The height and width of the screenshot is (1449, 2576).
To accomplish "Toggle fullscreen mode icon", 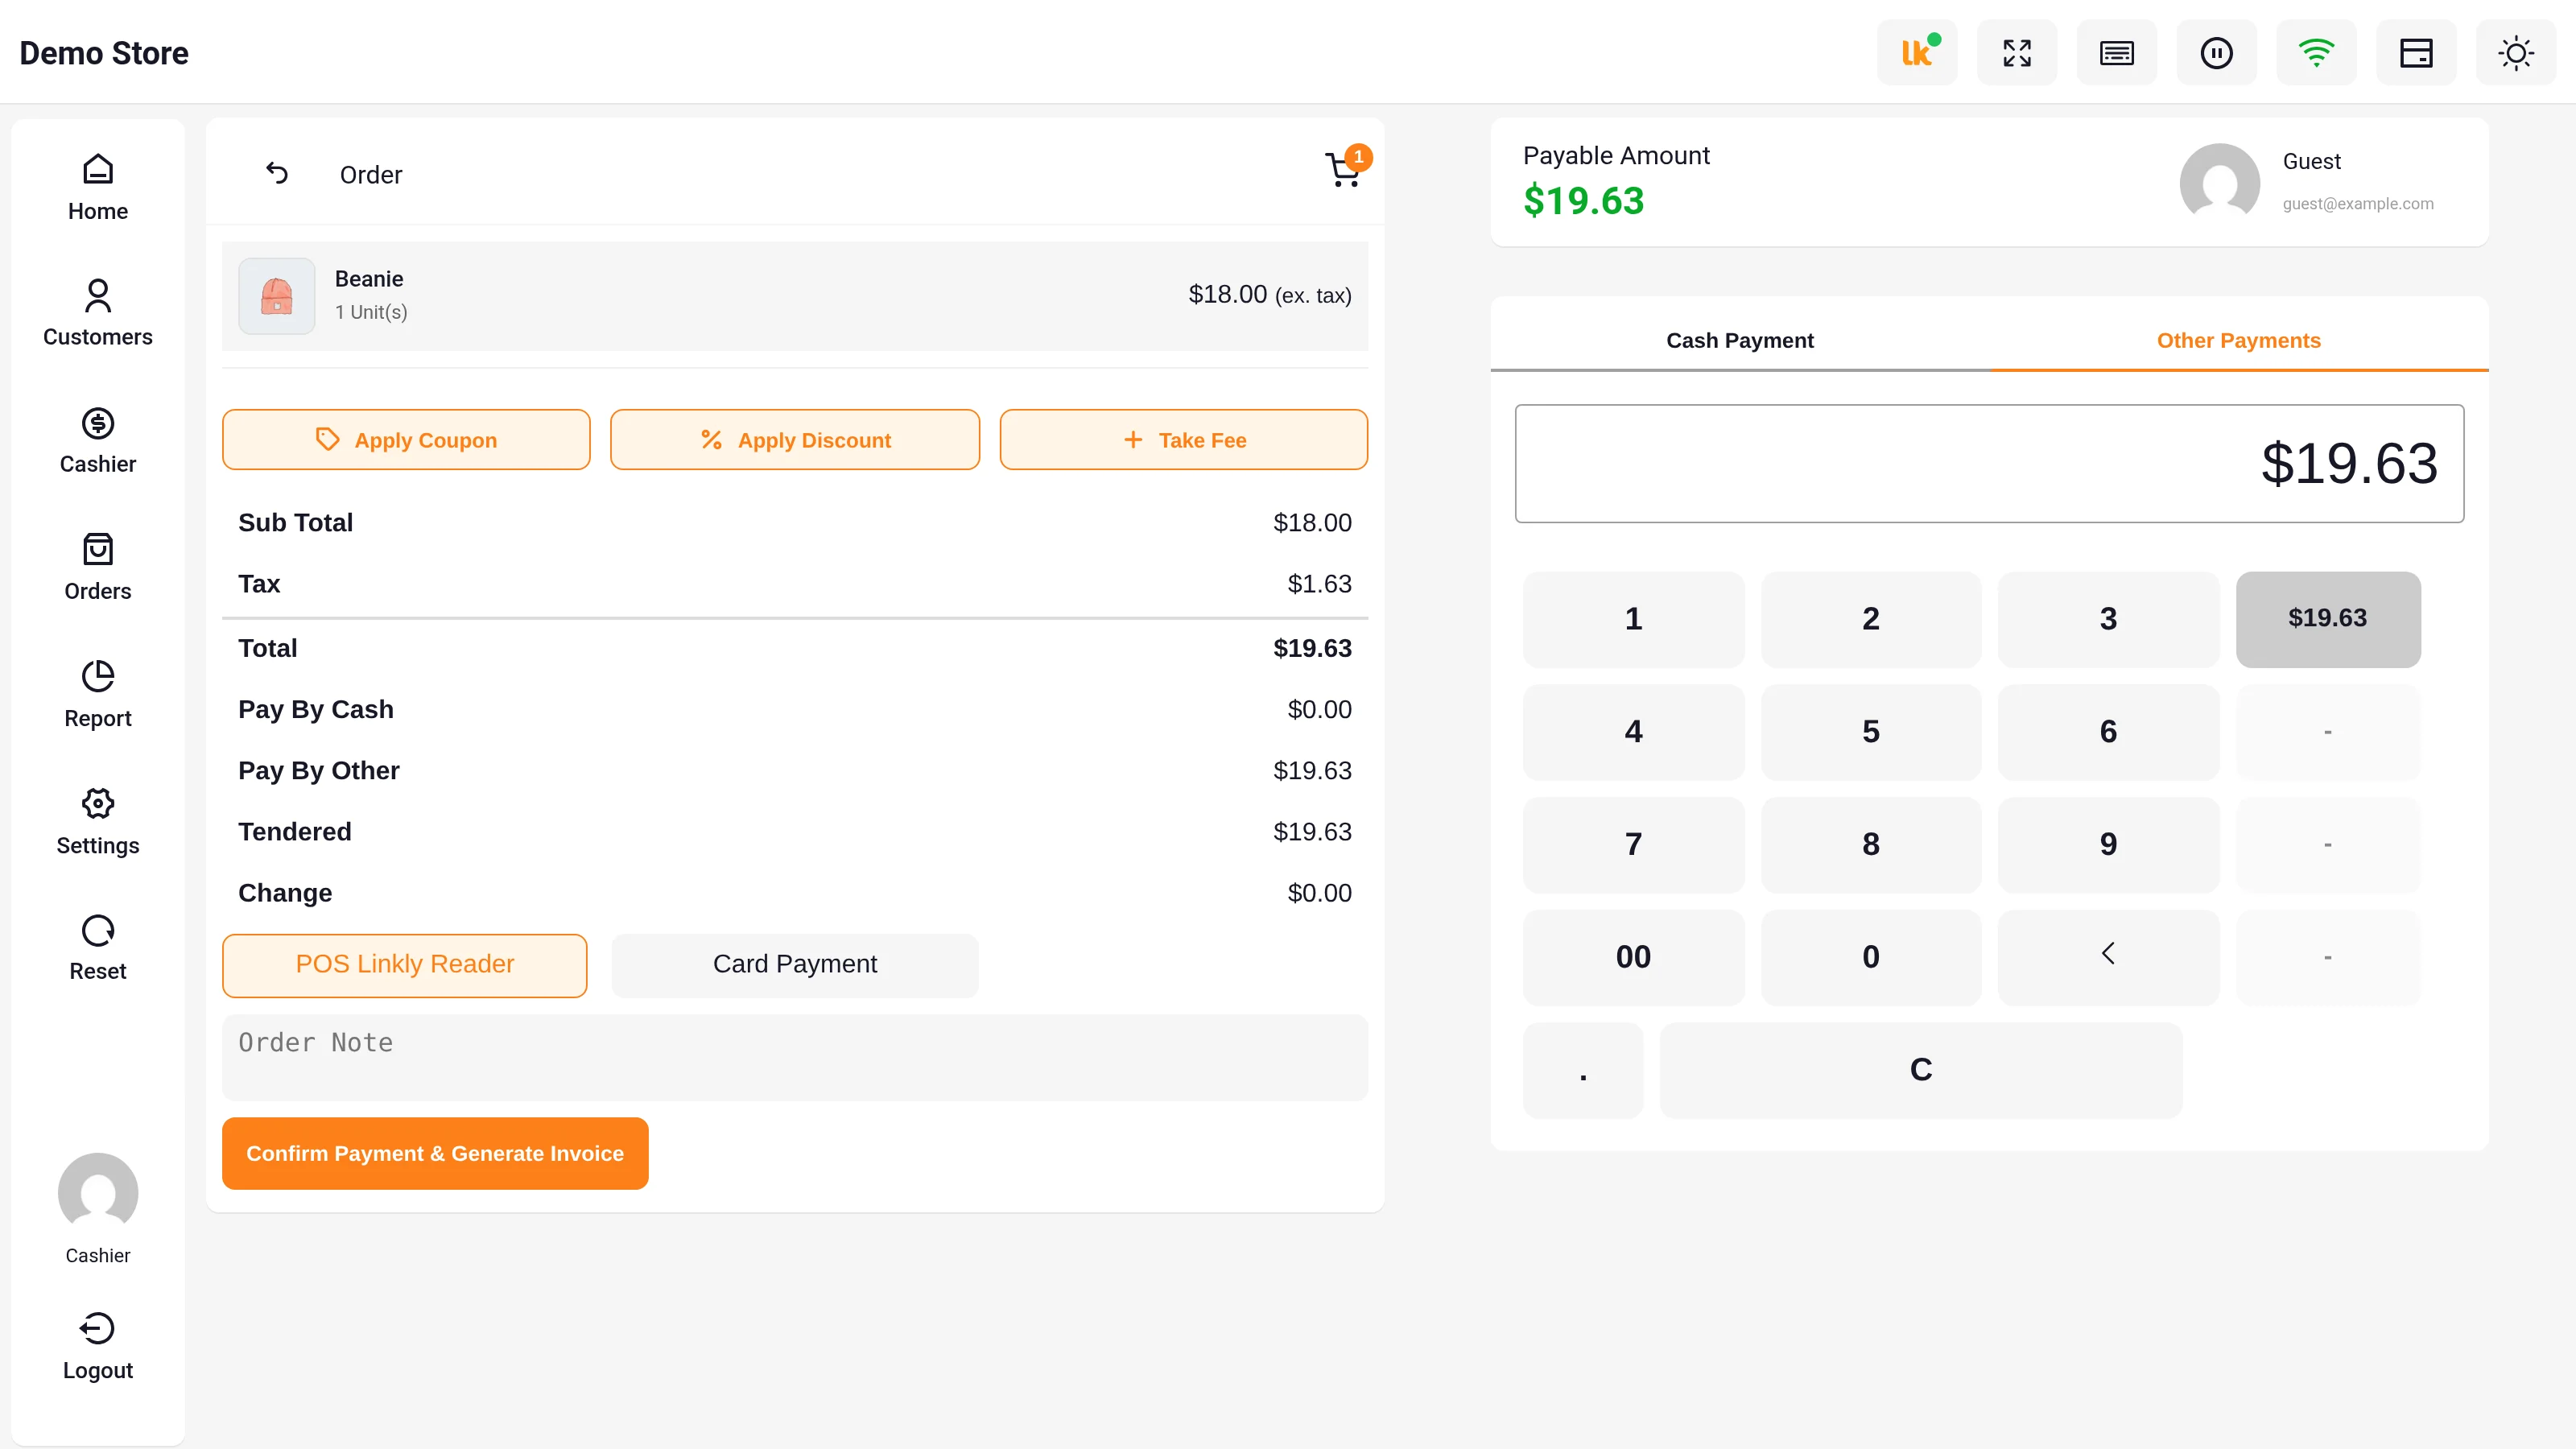I will point(2016,52).
